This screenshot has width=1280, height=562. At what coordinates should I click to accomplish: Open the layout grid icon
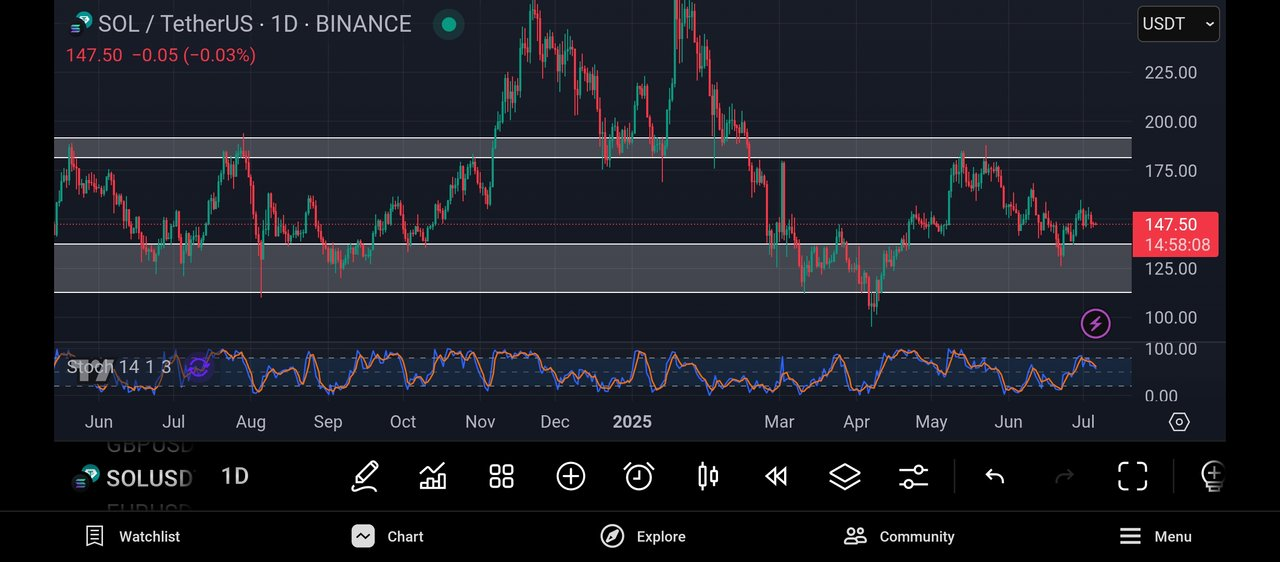click(x=501, y=476)
